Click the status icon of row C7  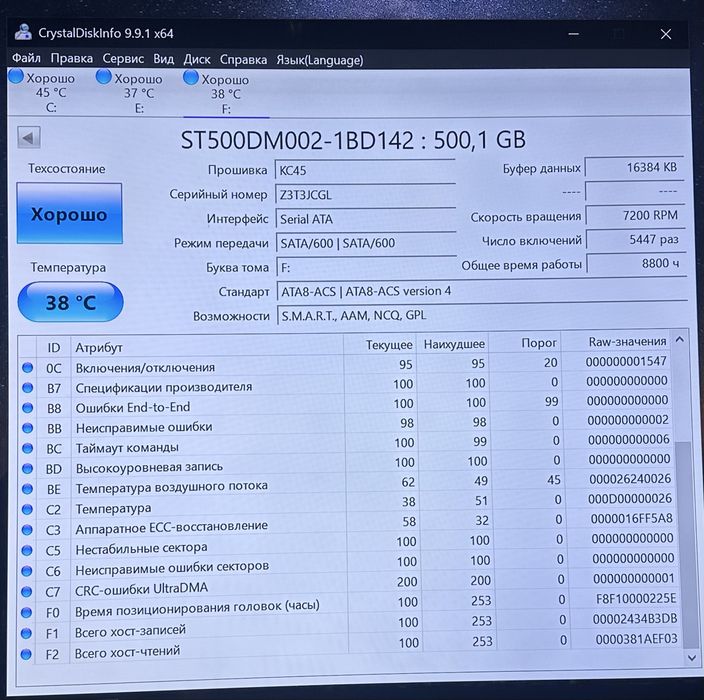(x=26, y=592)
